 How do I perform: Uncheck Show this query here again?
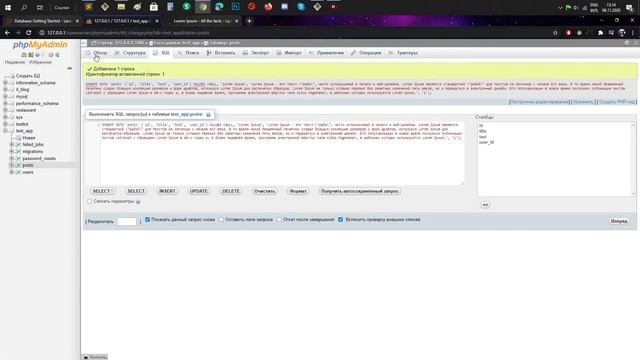pos(147,220)
